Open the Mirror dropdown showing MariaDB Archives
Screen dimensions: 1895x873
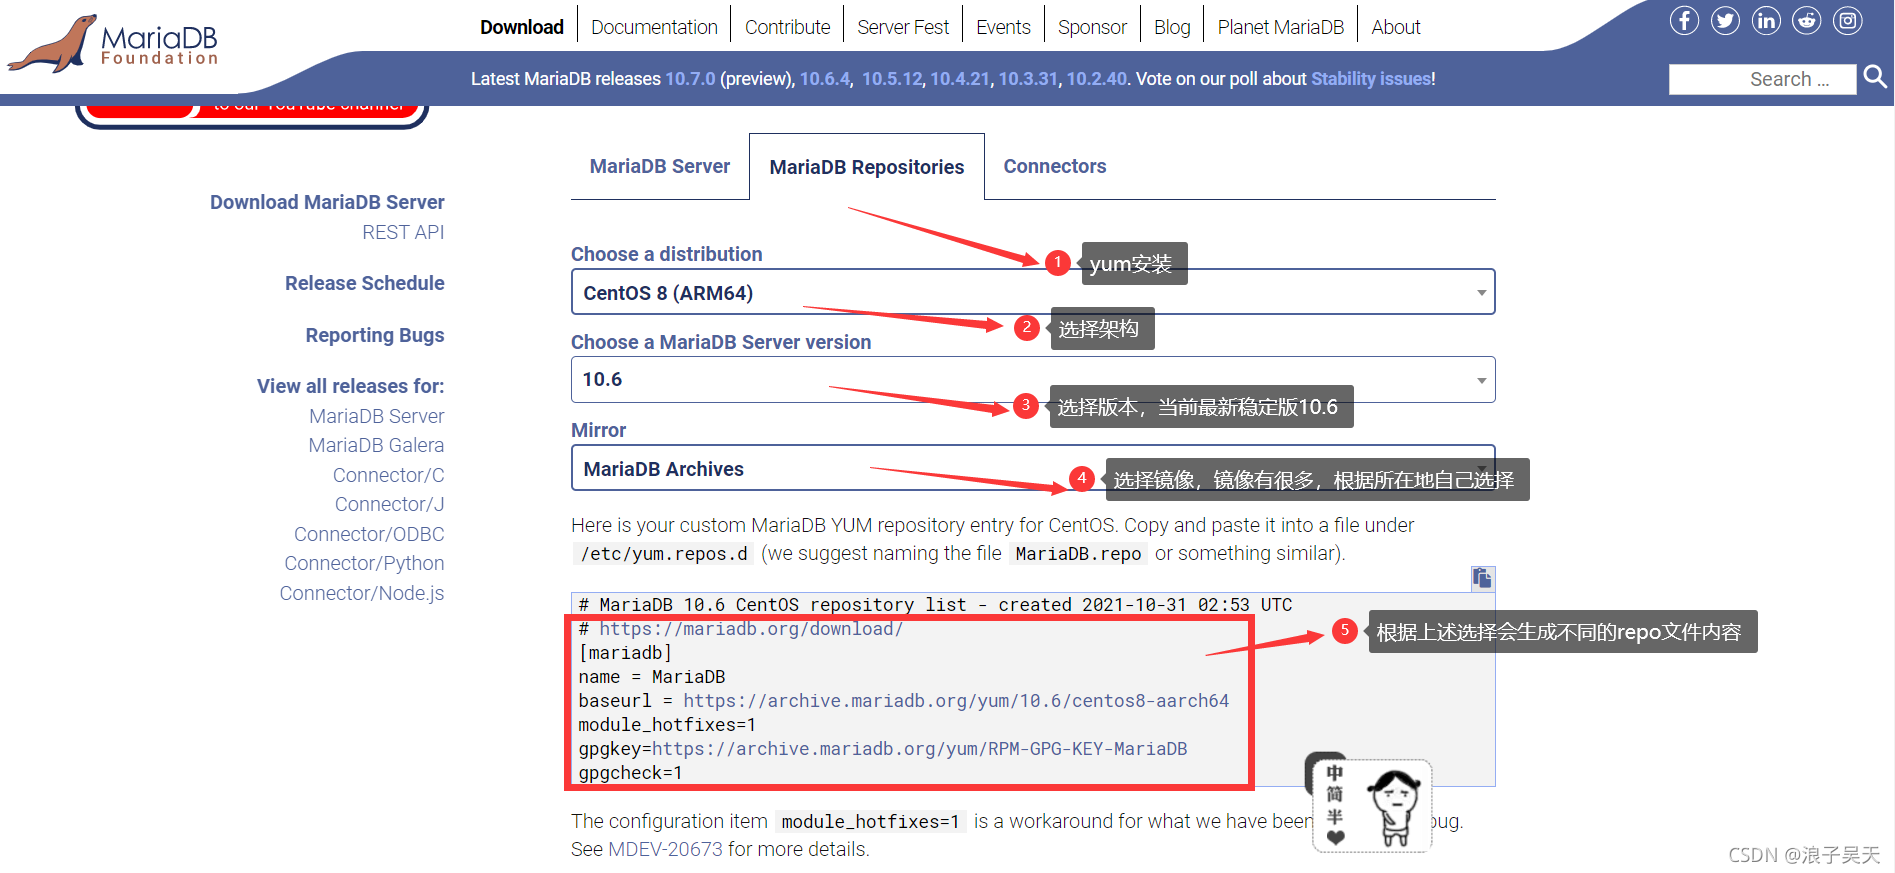[1033, 468]
